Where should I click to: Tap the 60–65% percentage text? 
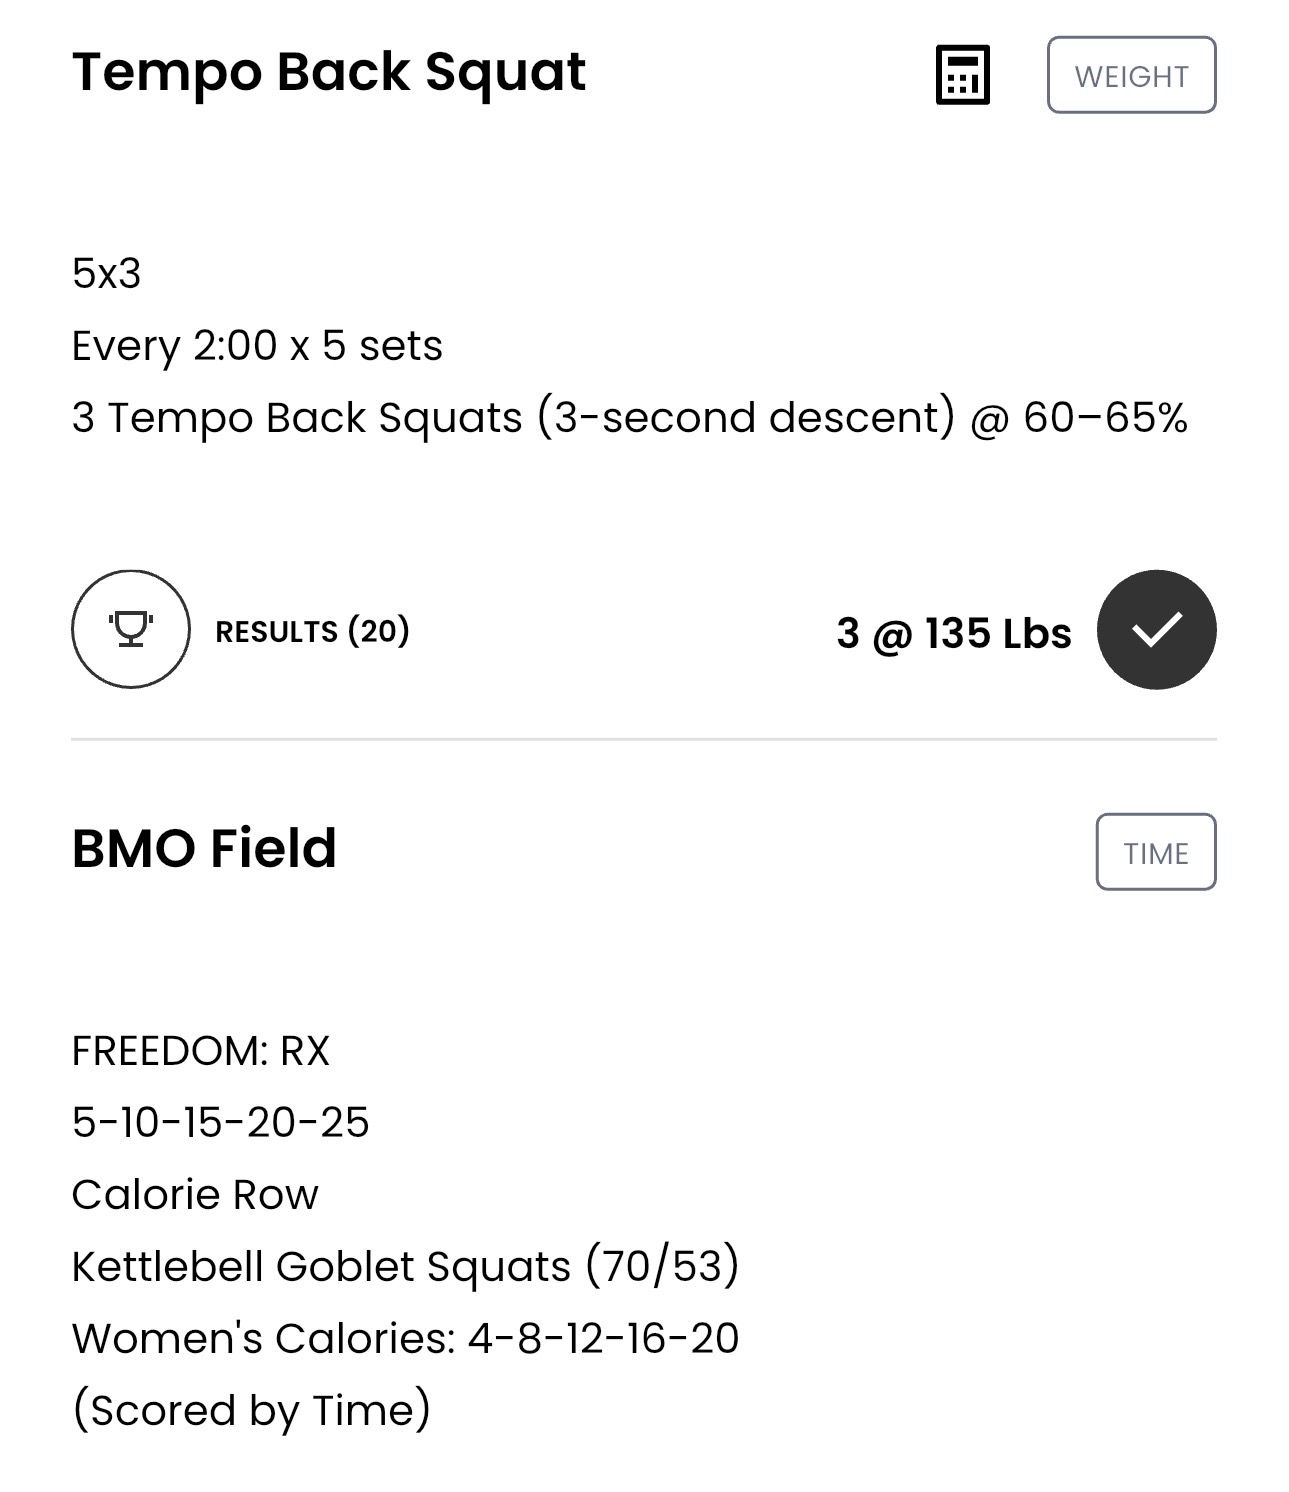(x=1105, y=417)
